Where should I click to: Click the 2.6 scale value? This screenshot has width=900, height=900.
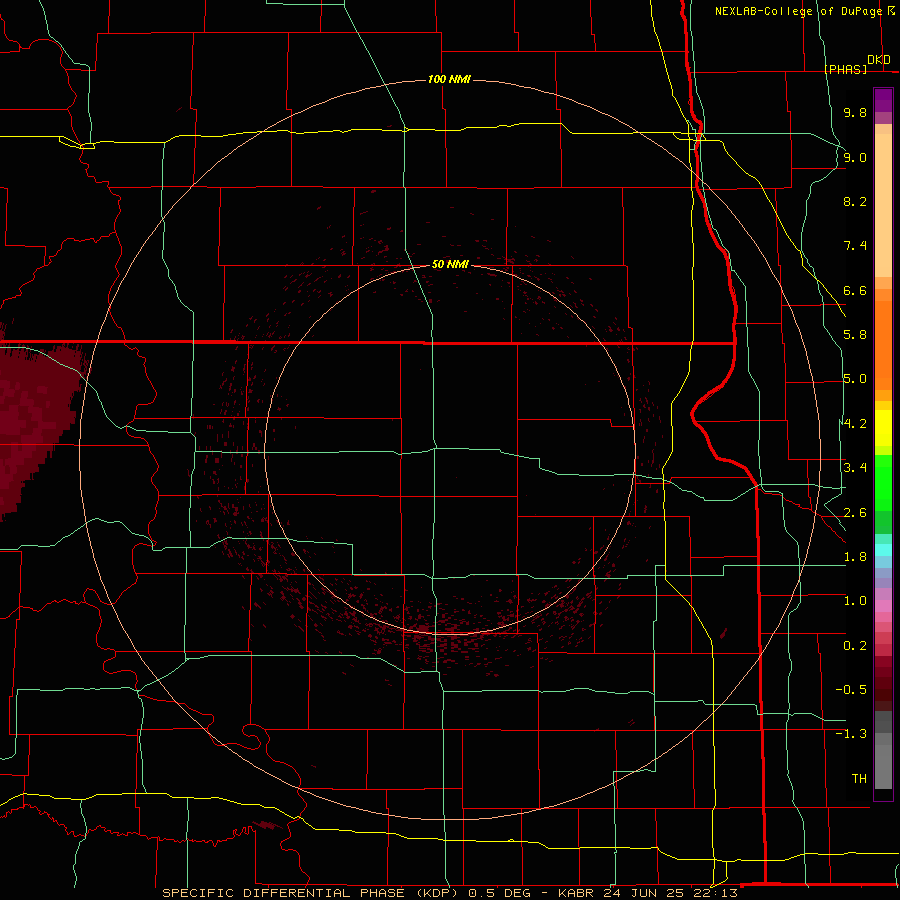855,513
